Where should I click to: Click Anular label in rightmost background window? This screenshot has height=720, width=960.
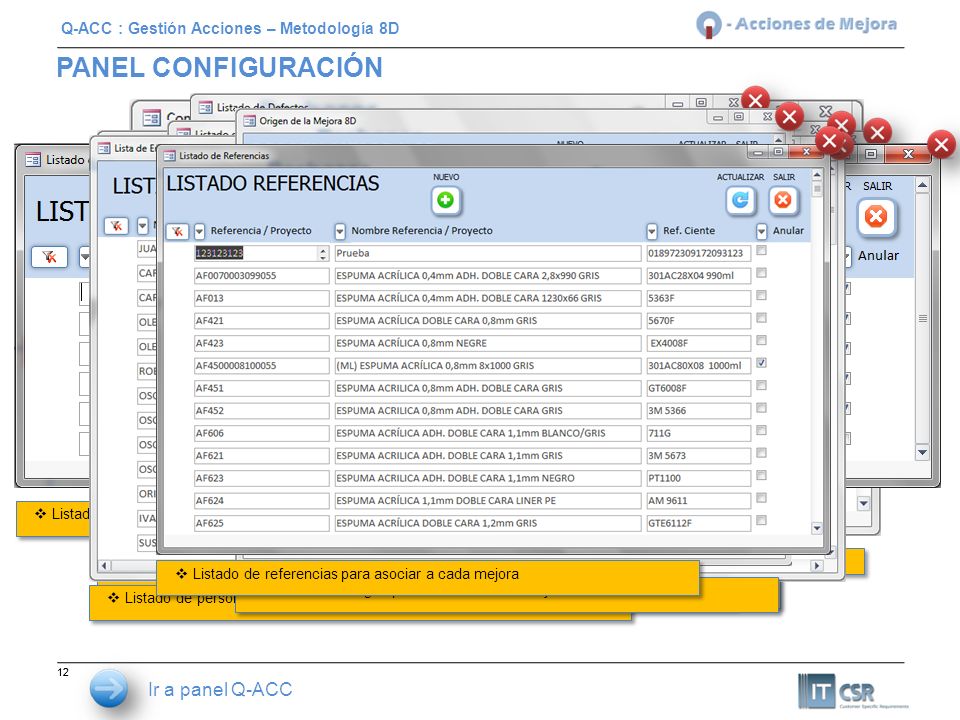click(878, 256)
